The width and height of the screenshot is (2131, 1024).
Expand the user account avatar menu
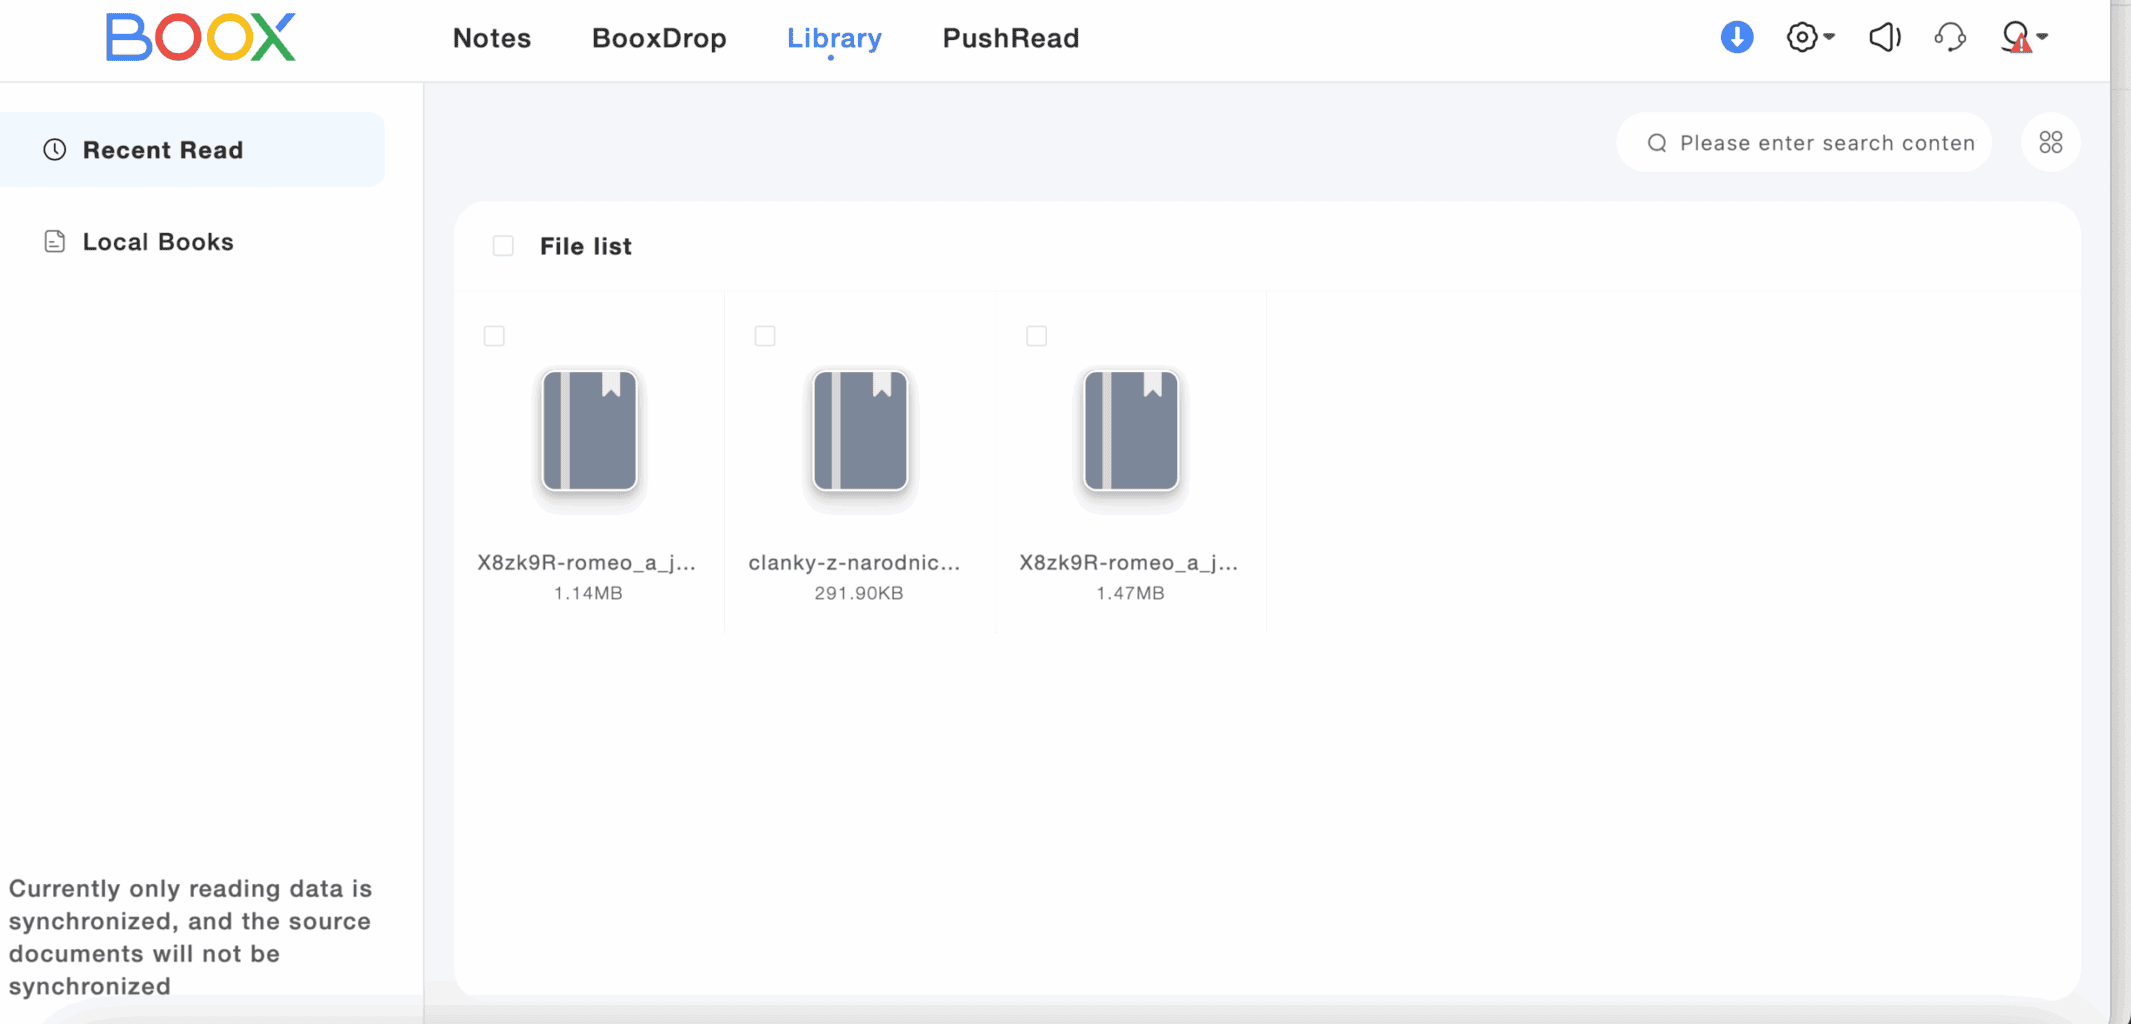pos(2024,38)
